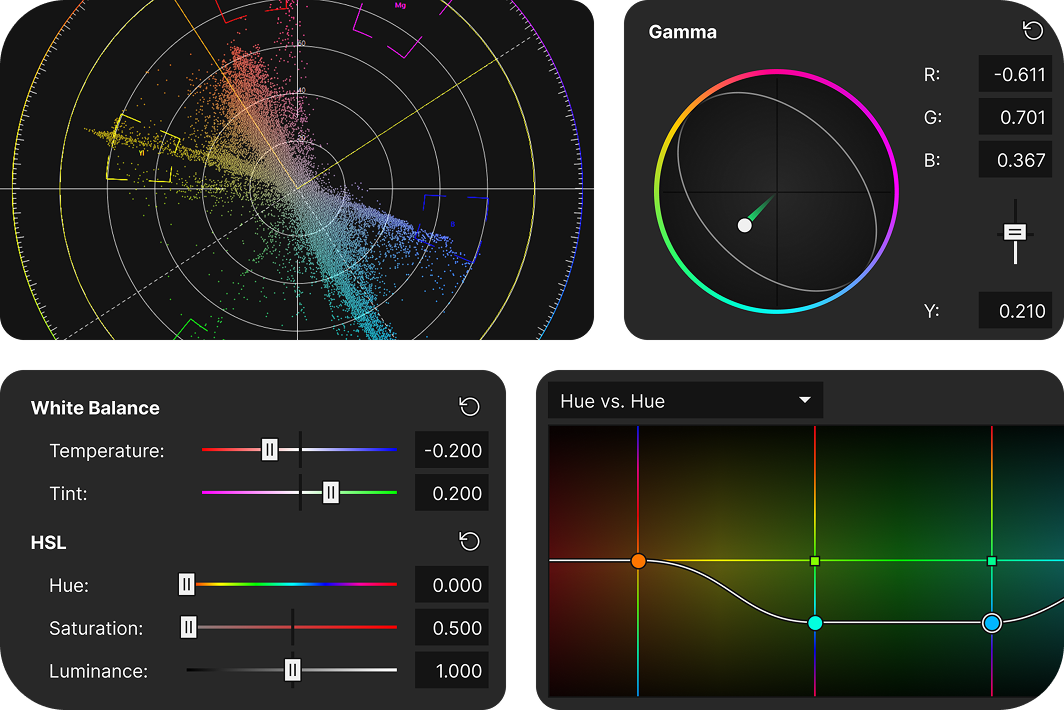
Task: Reset the HSL adjustments
Action: point(468,541)
